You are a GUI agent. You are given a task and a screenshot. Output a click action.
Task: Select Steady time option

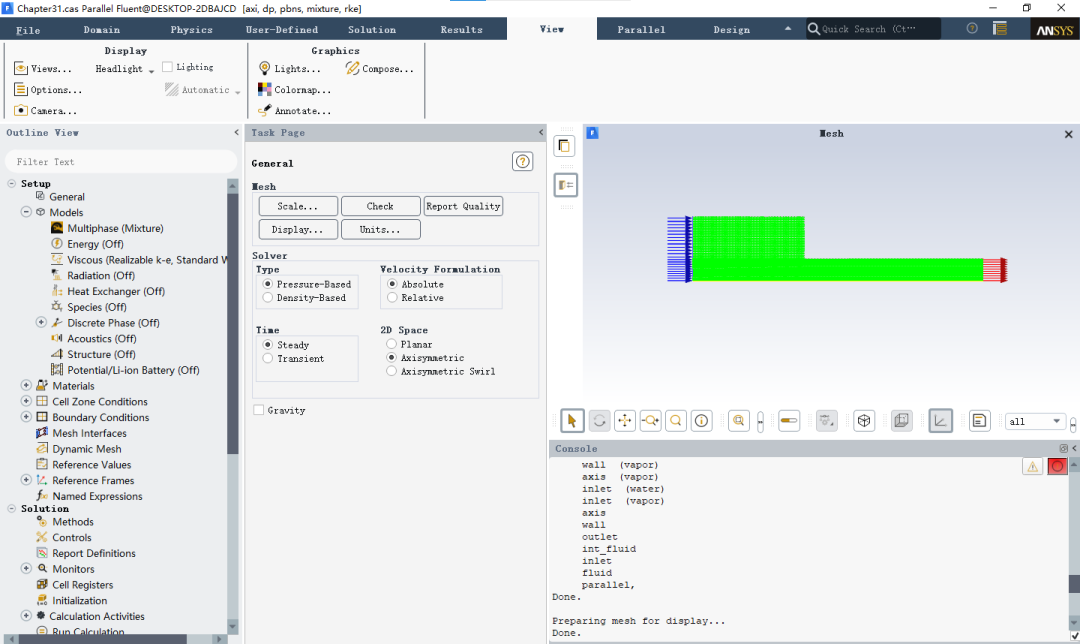(268, 344)
